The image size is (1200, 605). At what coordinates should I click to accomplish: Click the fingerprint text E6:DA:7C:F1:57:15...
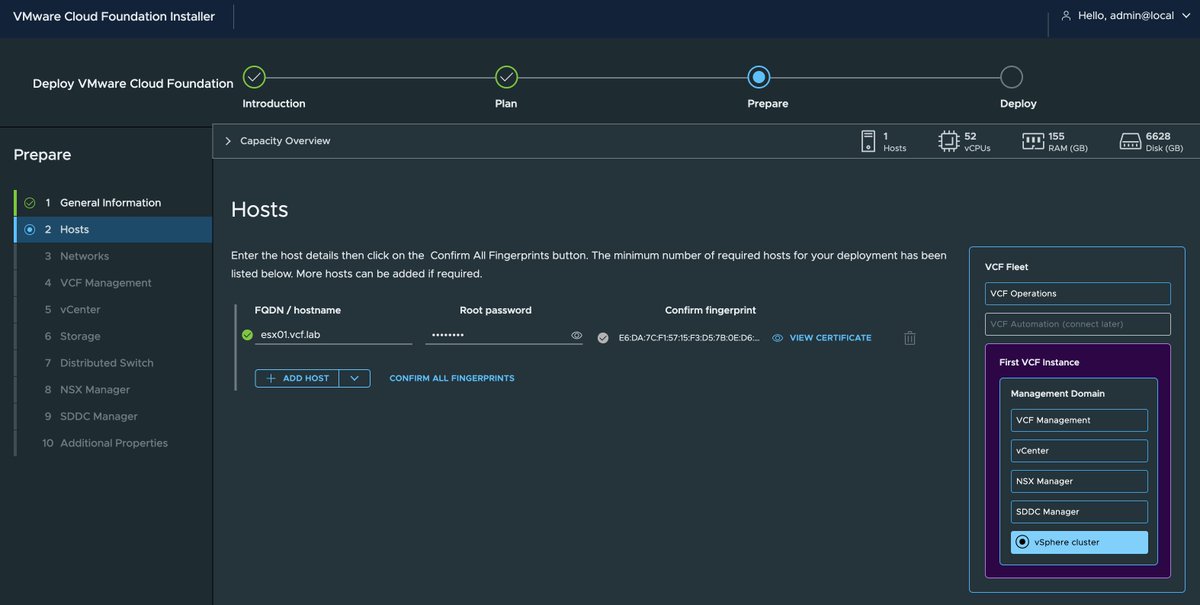click(689, 338)
